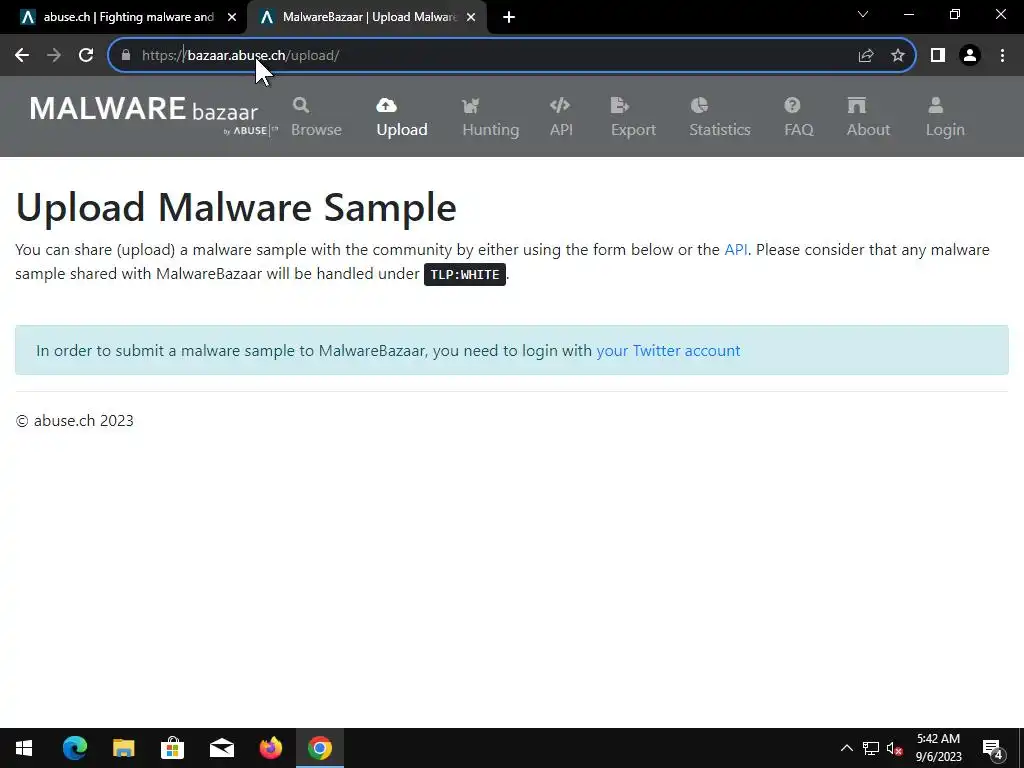1024x768 pixels.
Task: Close the abuse.ch tab
Action: [x=232, y=17]
